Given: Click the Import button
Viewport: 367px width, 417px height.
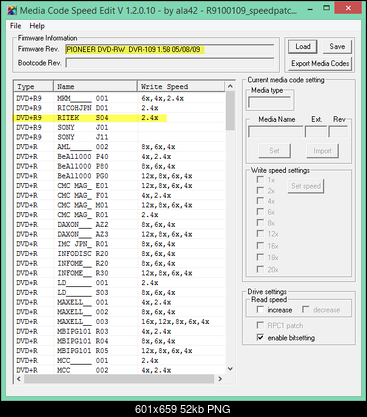Looking at the screenshot, I should tap(322, 151).
